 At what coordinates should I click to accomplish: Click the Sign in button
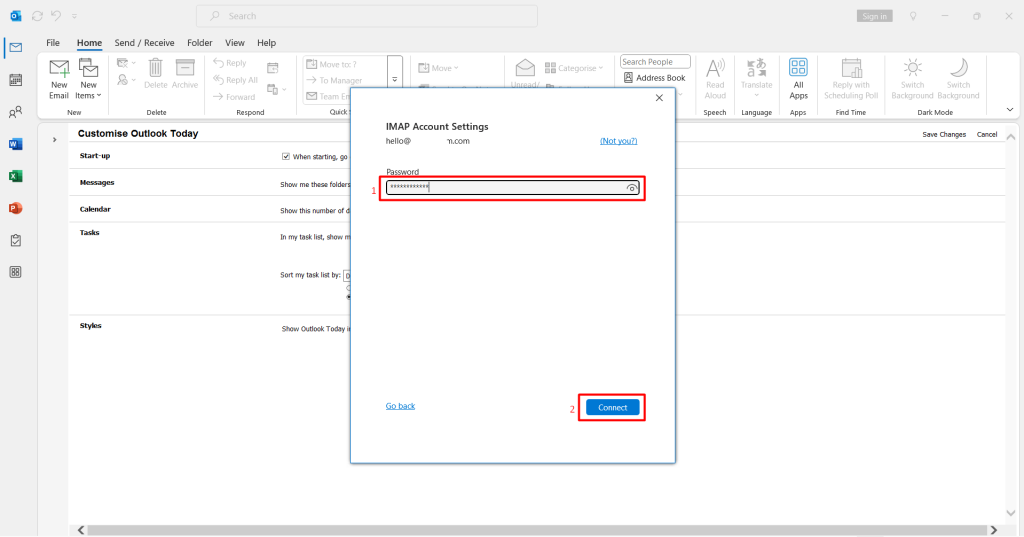(874, 16)
